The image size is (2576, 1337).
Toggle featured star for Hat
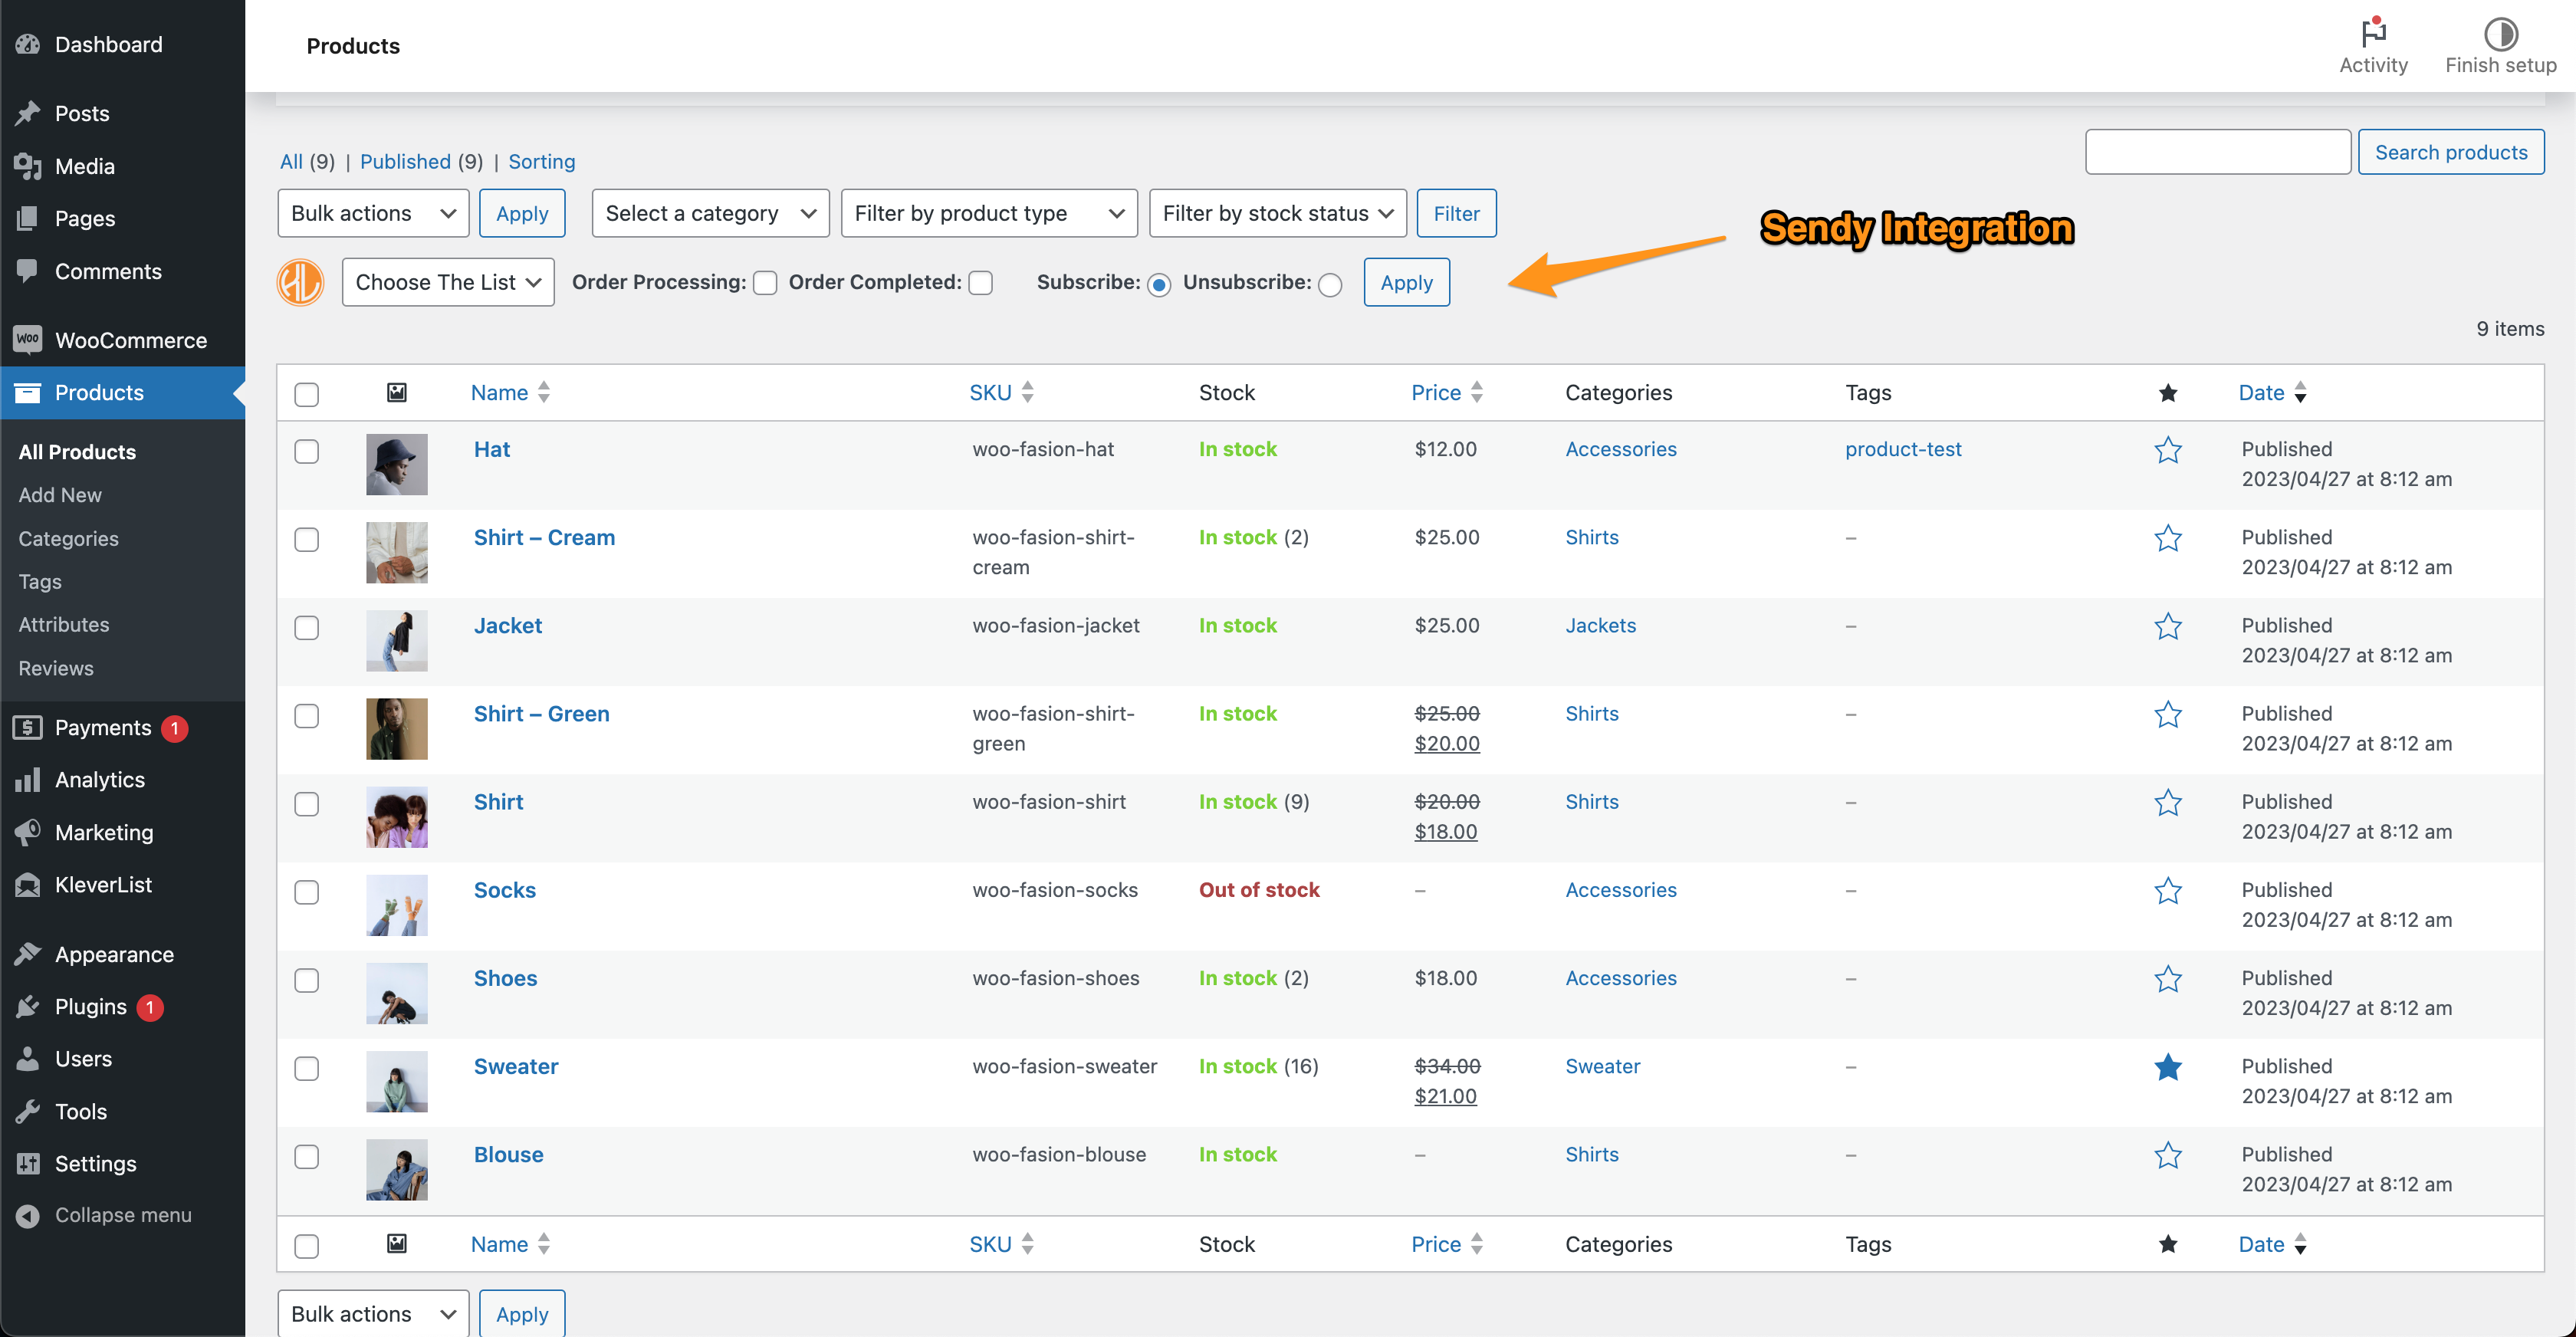coord(2167,450)
